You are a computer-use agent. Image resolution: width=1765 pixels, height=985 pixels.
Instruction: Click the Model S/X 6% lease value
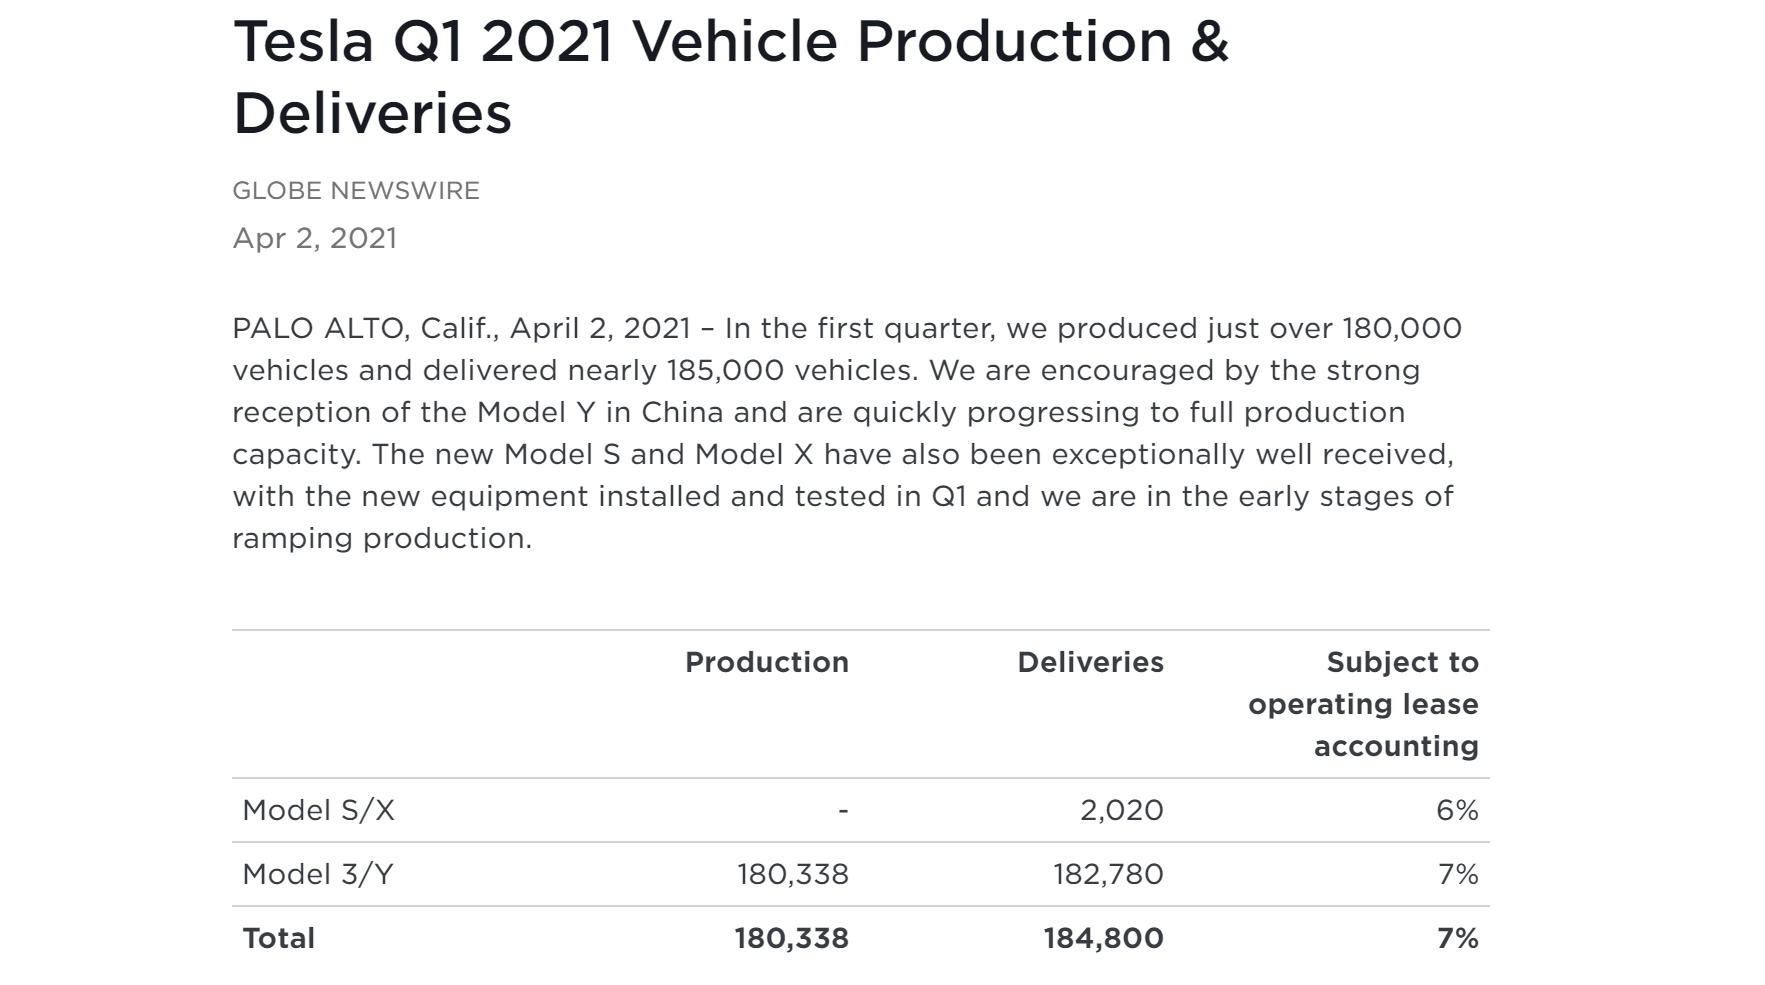[1457, 810]
